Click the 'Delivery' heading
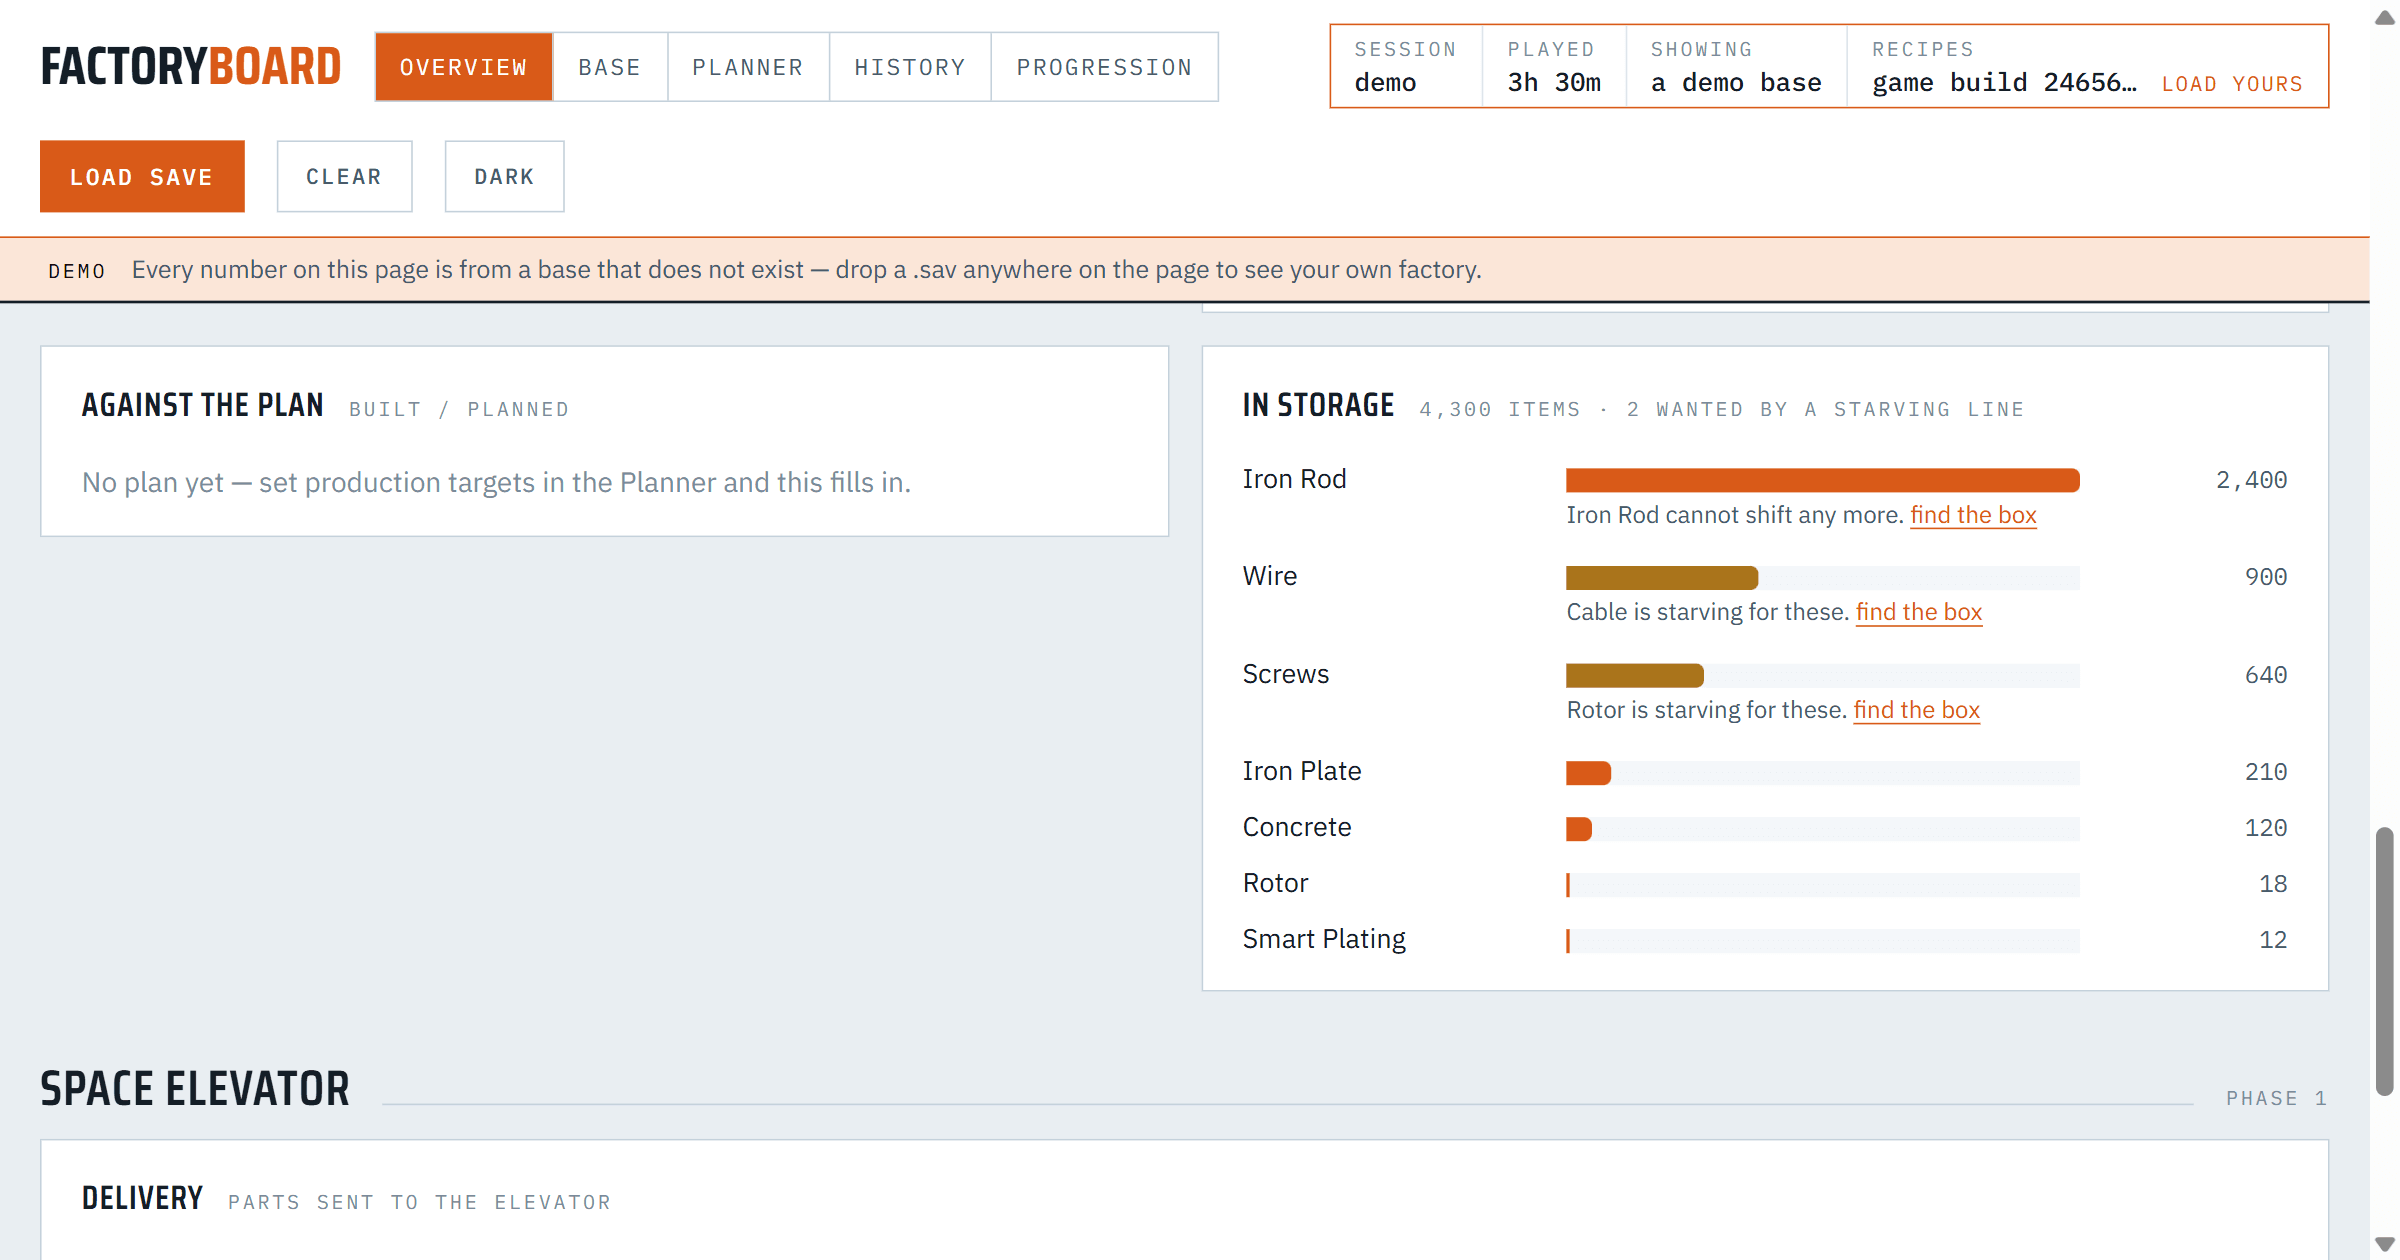The width and height of the screenshot is (2400, 1260). click(142, 1198)
